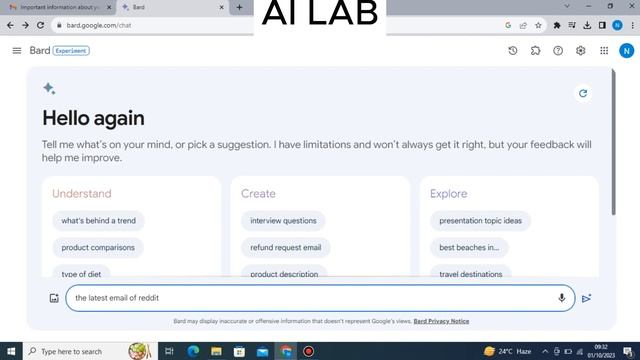Viewport: 640px width, 360px height.
Task: Open Task View on the taskbar
Action: [x=169, y=351]
